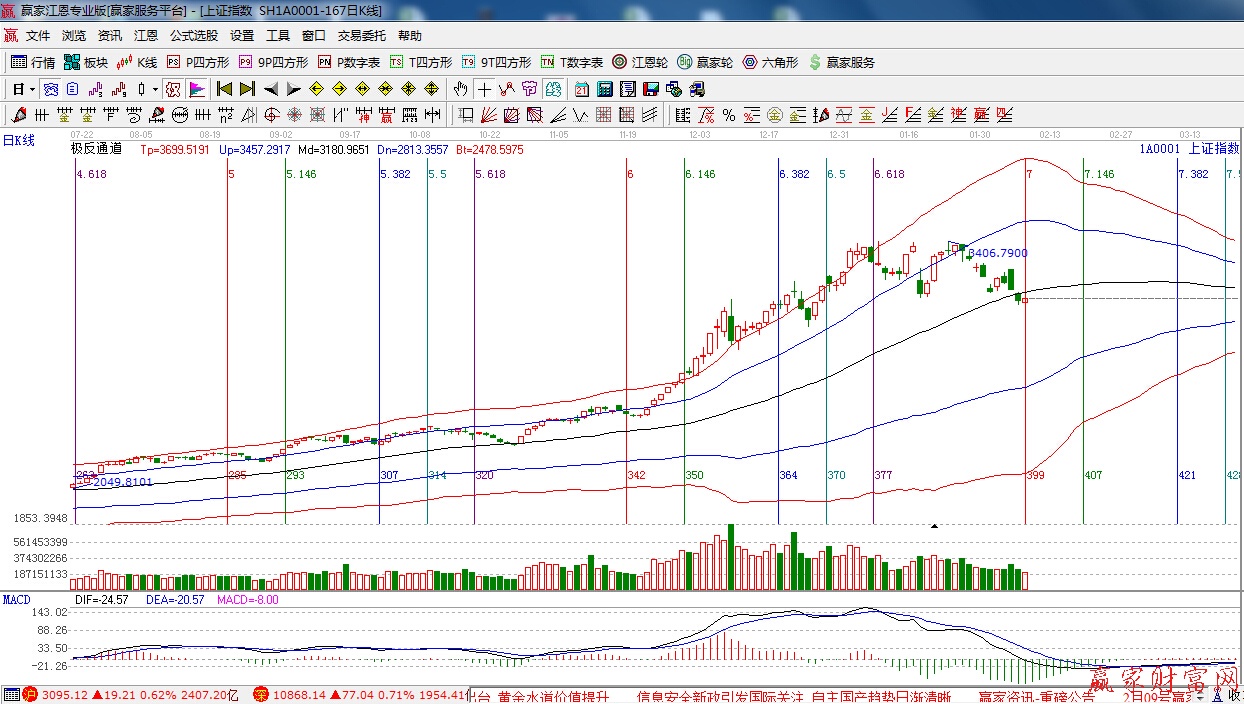Image resolution: width=1244 pixels, height=704 pixels.
Task: Select the P四方形 square tool
Action: click(x=198, y=62)
